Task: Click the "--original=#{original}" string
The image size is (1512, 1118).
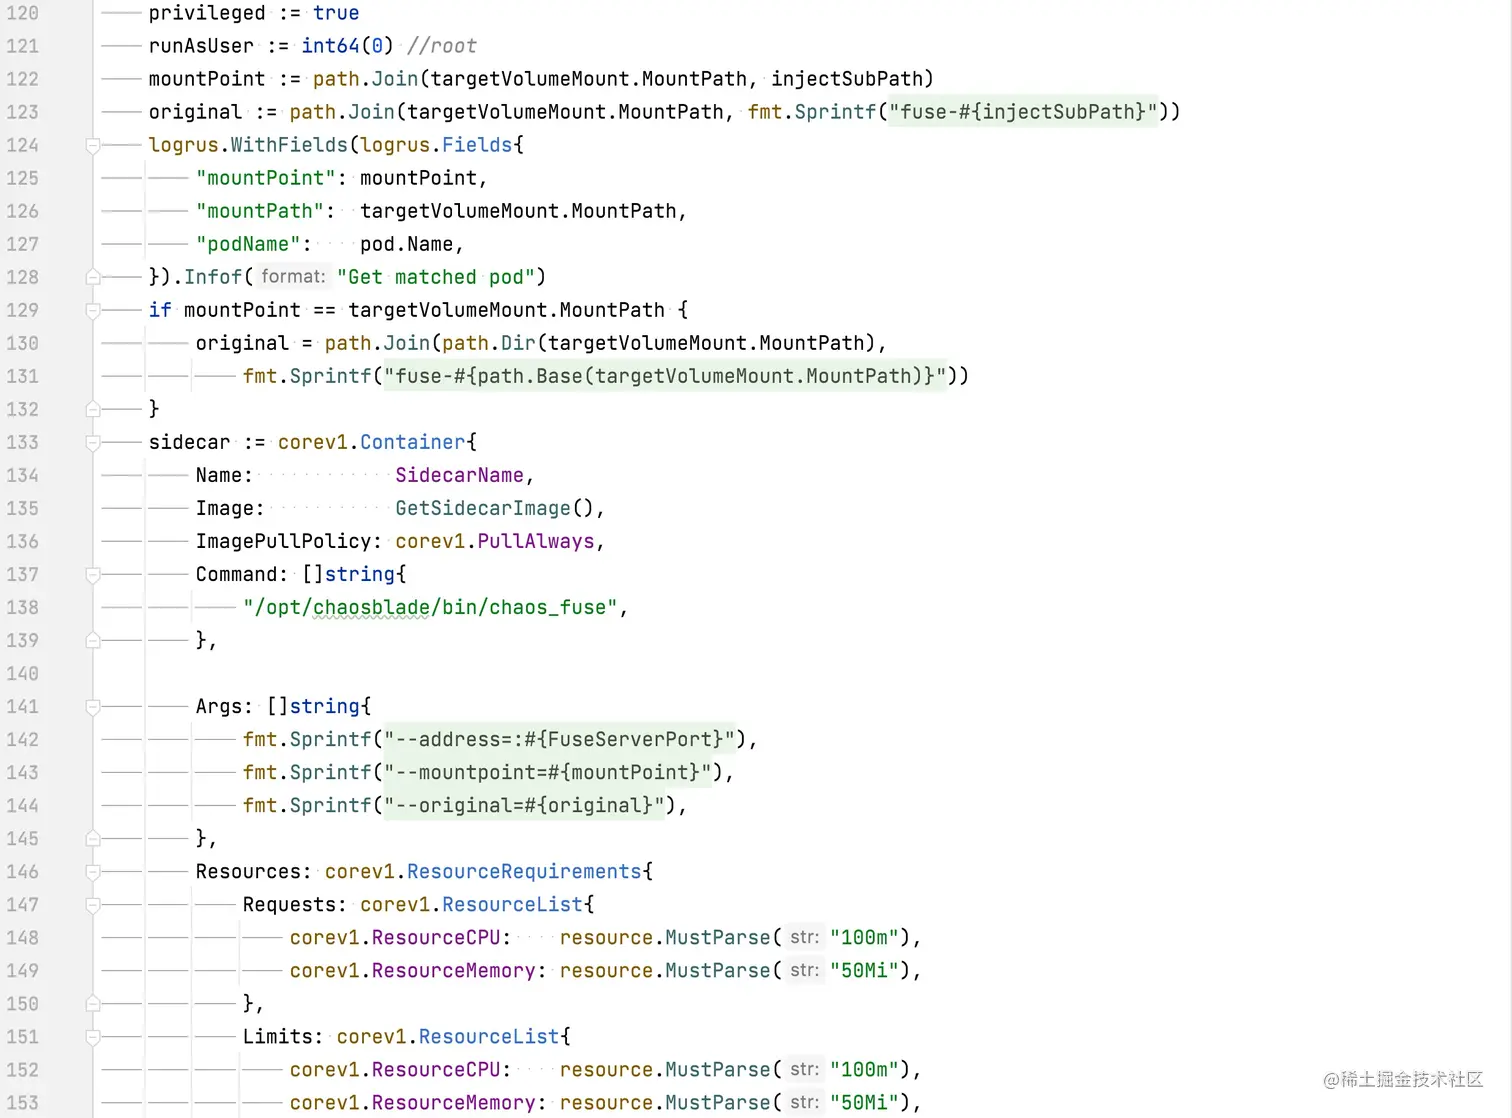Action: pos(524,805)
